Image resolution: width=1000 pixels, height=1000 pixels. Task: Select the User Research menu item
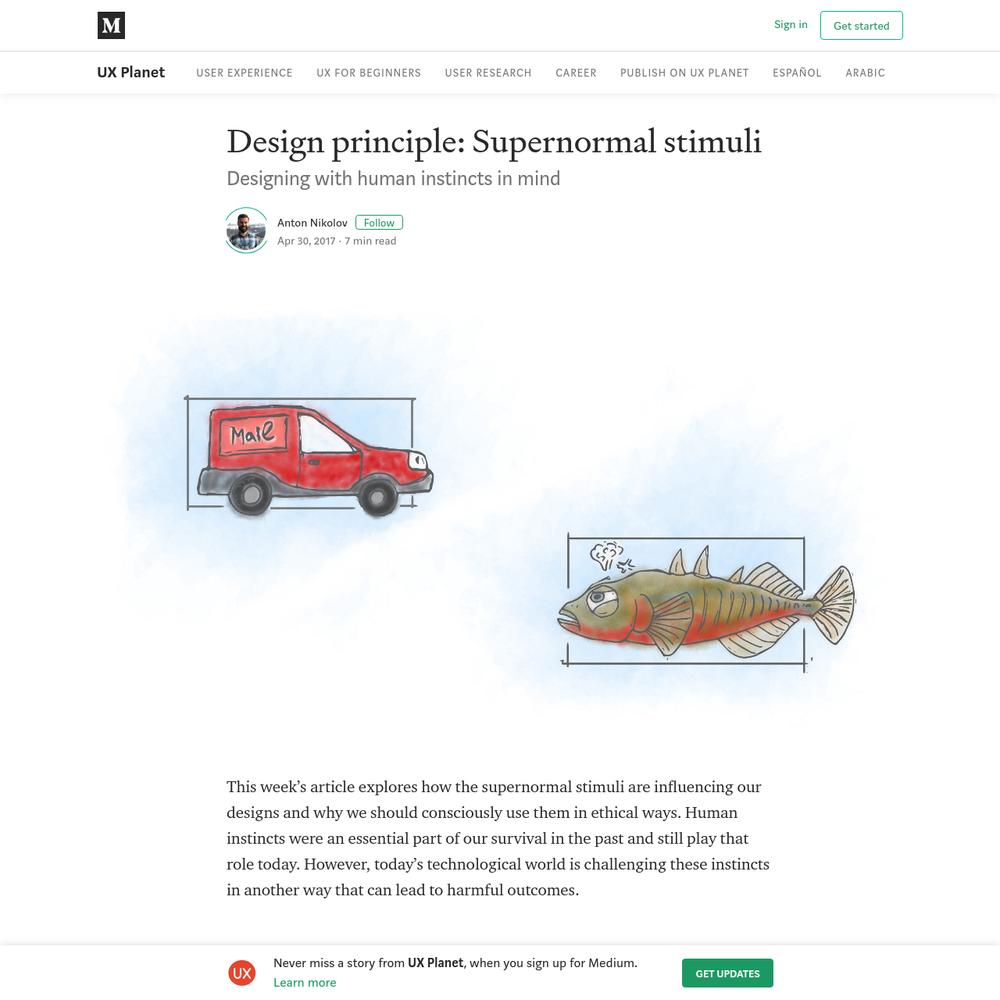[x=488, y=73]
